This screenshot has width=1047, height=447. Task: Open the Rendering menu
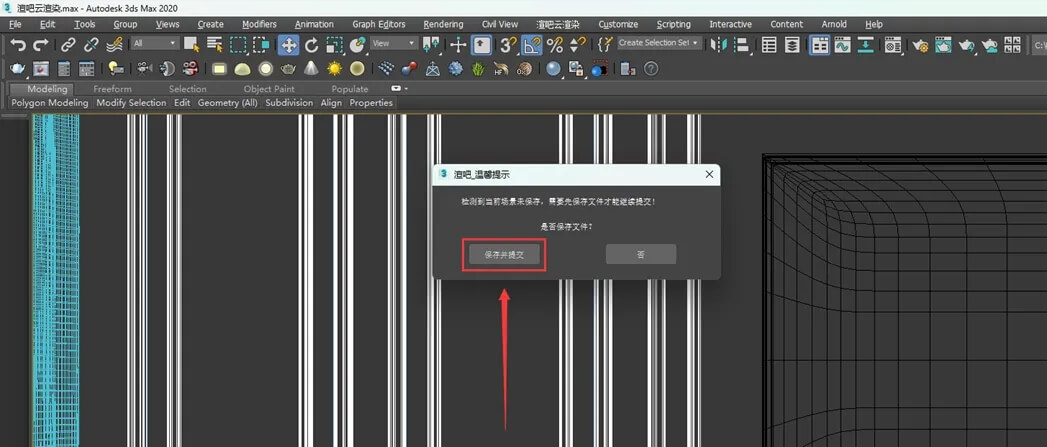[443, 24]
